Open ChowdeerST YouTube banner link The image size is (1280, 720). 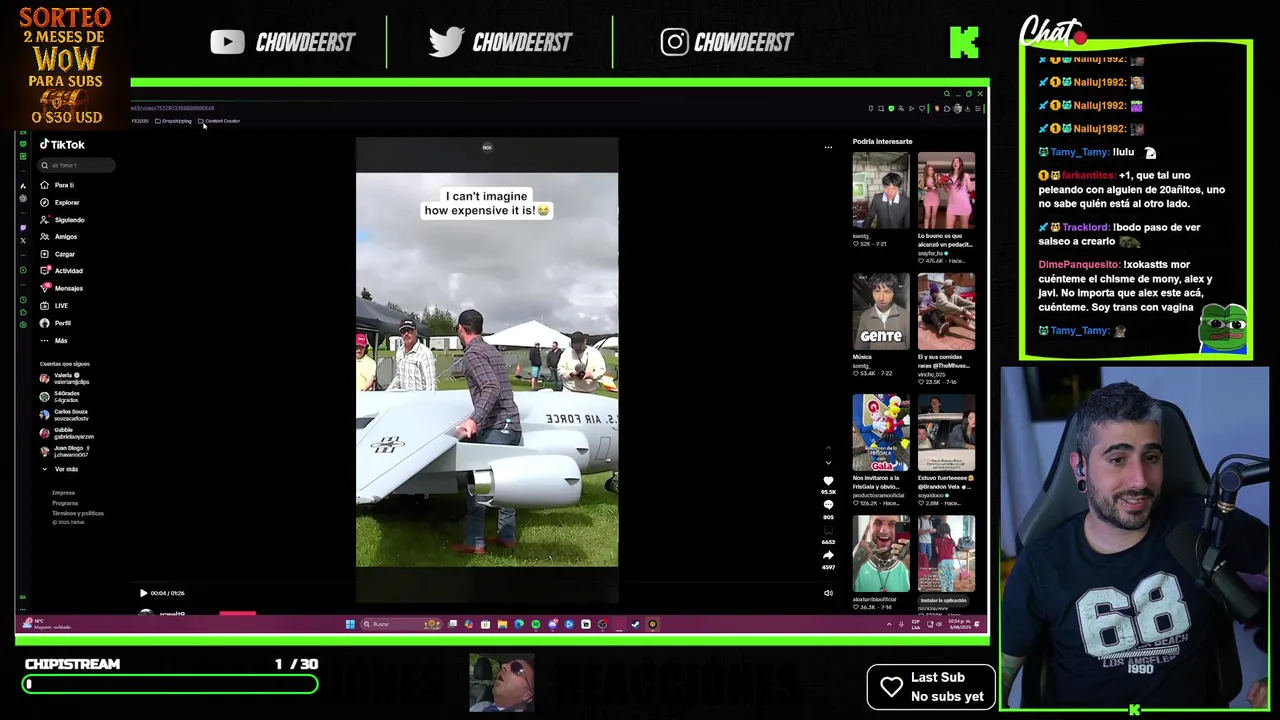[x=283, y=42]
